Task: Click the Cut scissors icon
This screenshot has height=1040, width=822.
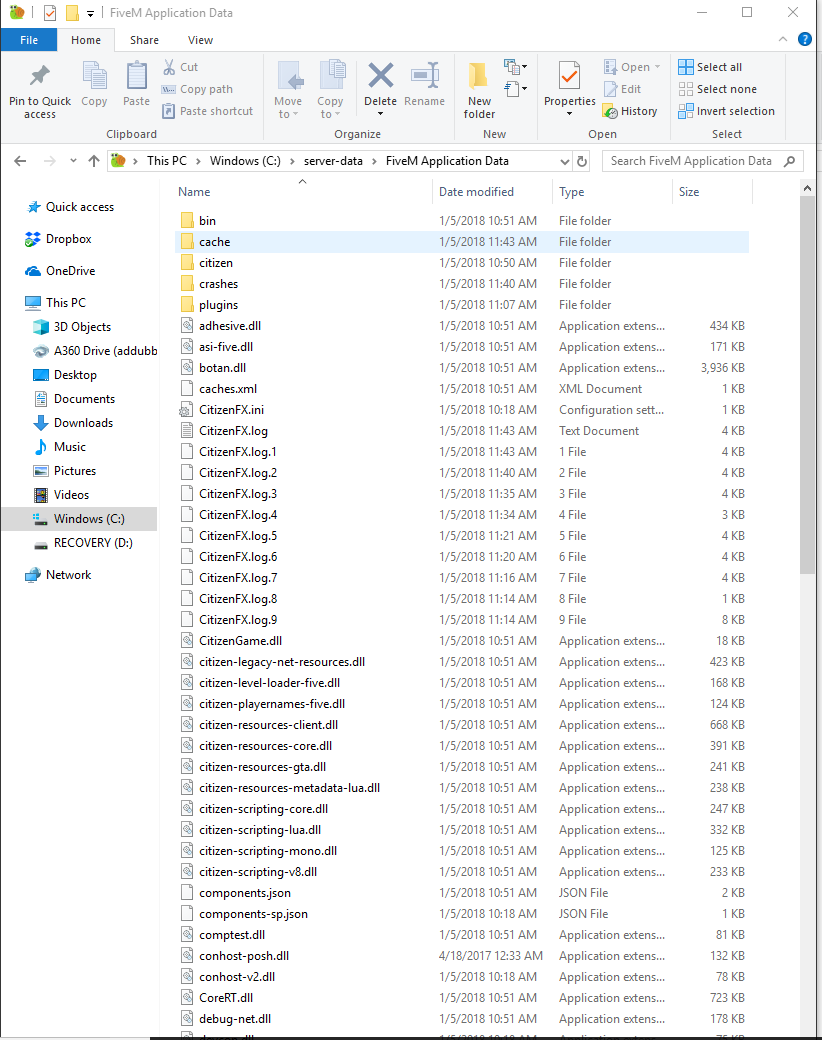Action: point(169,67)
